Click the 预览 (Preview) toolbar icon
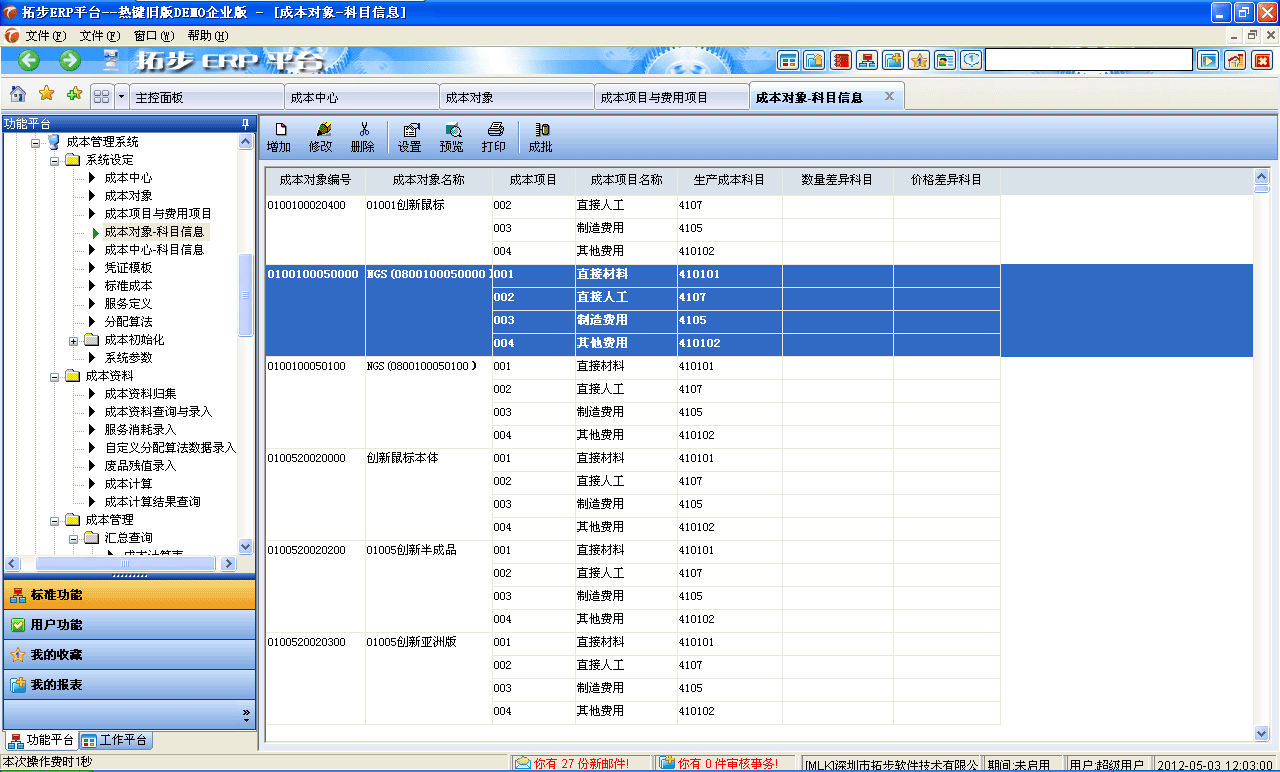 [452, 136]
